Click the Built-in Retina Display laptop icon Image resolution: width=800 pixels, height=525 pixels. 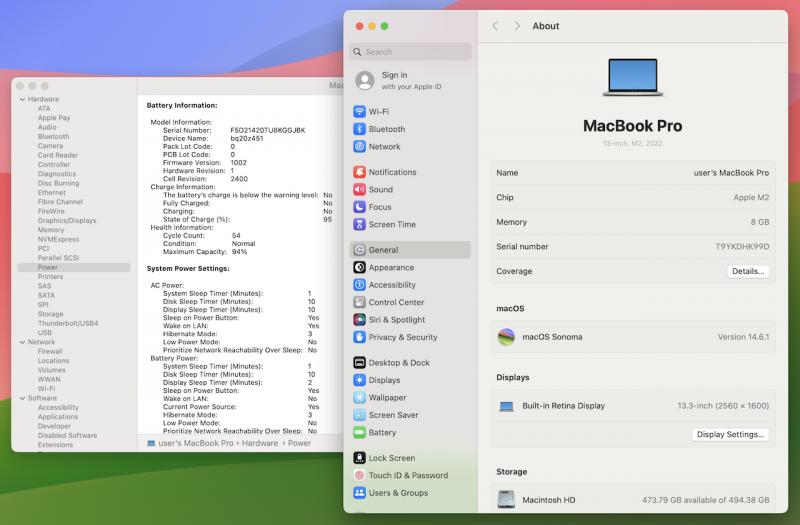(506, 406)
